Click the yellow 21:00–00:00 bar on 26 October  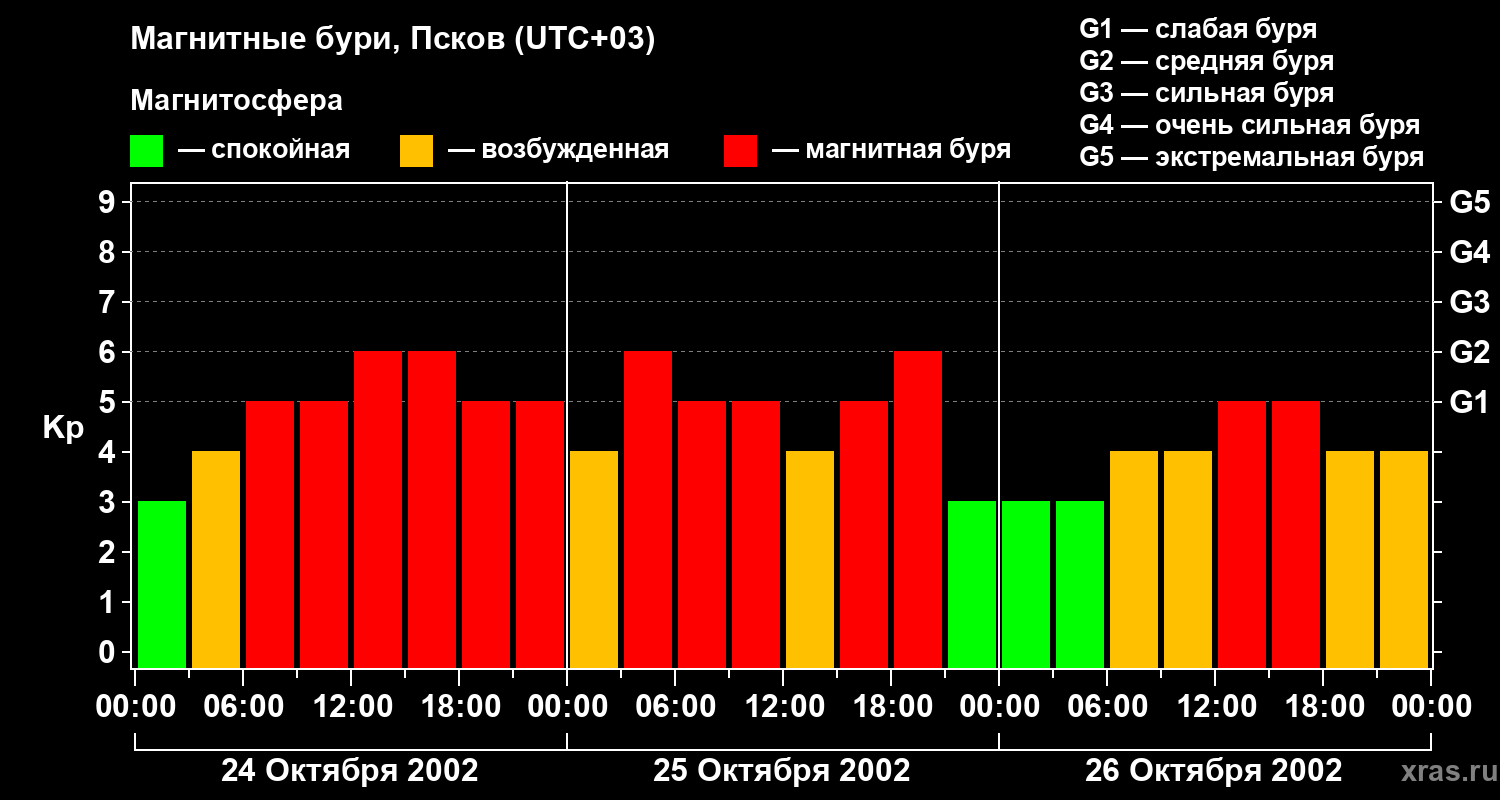(1404, 559)
